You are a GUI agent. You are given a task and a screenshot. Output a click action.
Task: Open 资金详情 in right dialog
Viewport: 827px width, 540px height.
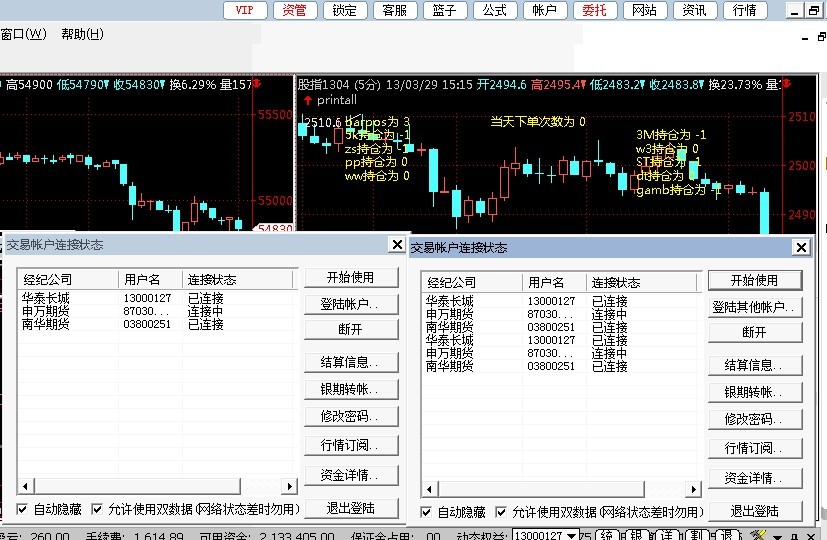tap(755, 478)
